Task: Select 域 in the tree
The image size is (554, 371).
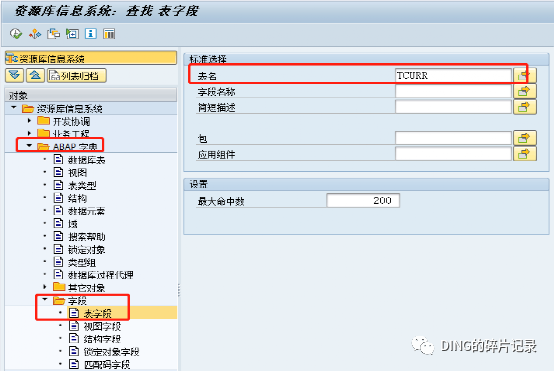Action: (x=73, y=224)
